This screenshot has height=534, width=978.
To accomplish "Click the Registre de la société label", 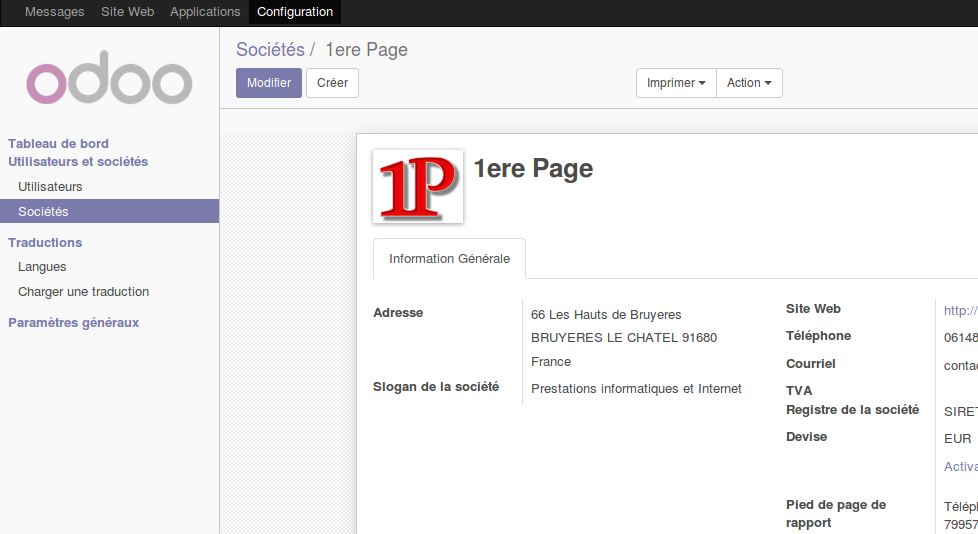I will 853,410.
